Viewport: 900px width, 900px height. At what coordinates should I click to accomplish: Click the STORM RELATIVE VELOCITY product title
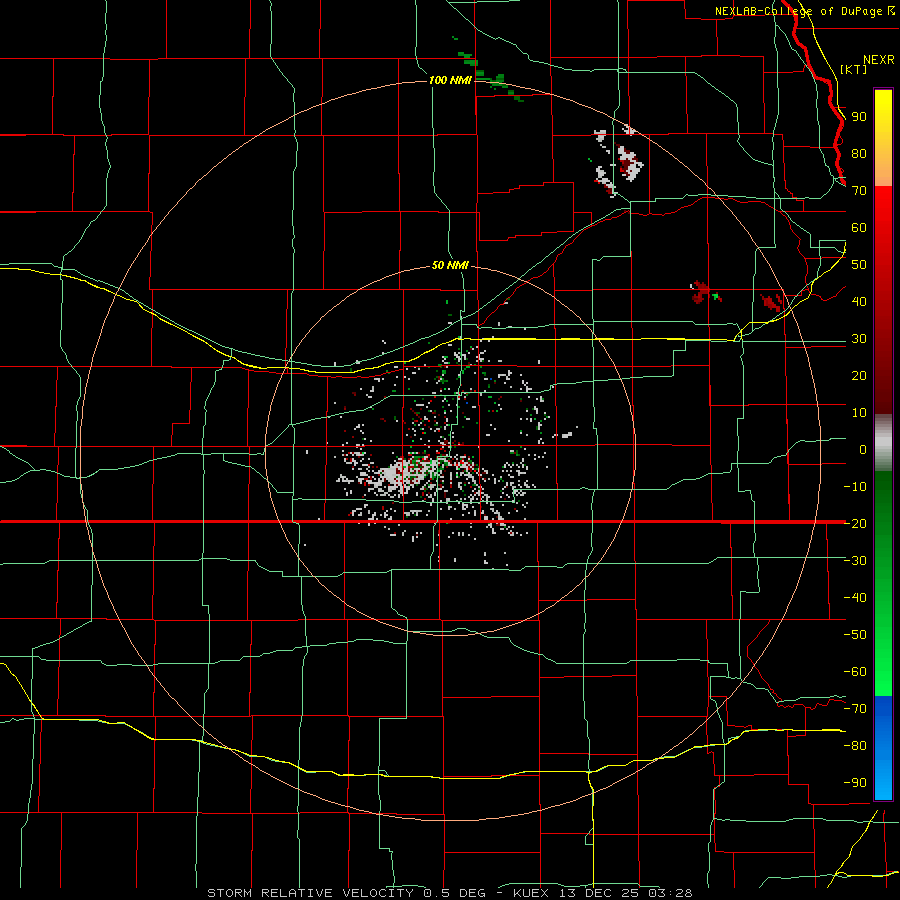point(310,893)
